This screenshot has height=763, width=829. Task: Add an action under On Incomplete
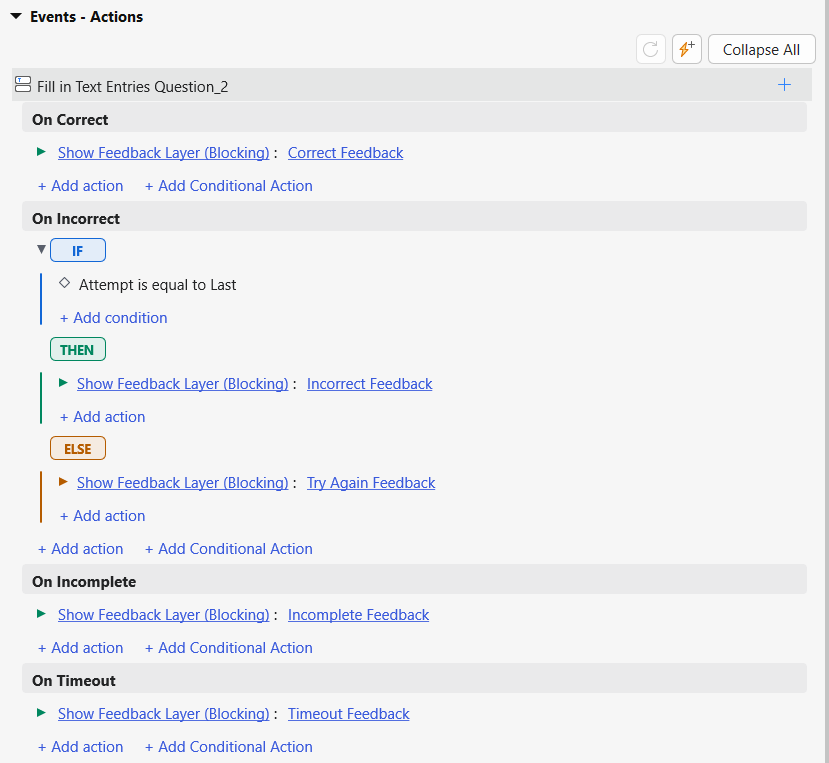pos(80,648)
